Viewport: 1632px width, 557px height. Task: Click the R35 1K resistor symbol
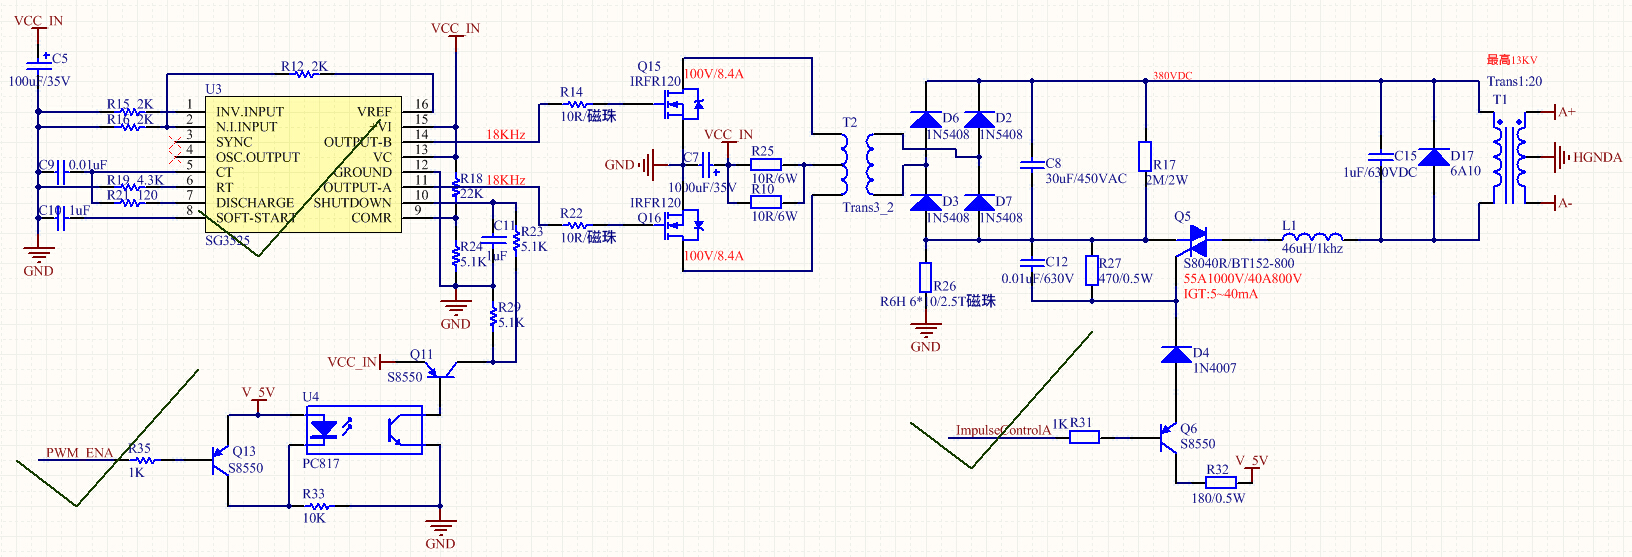pyautogui.click(x=144, y=460)
